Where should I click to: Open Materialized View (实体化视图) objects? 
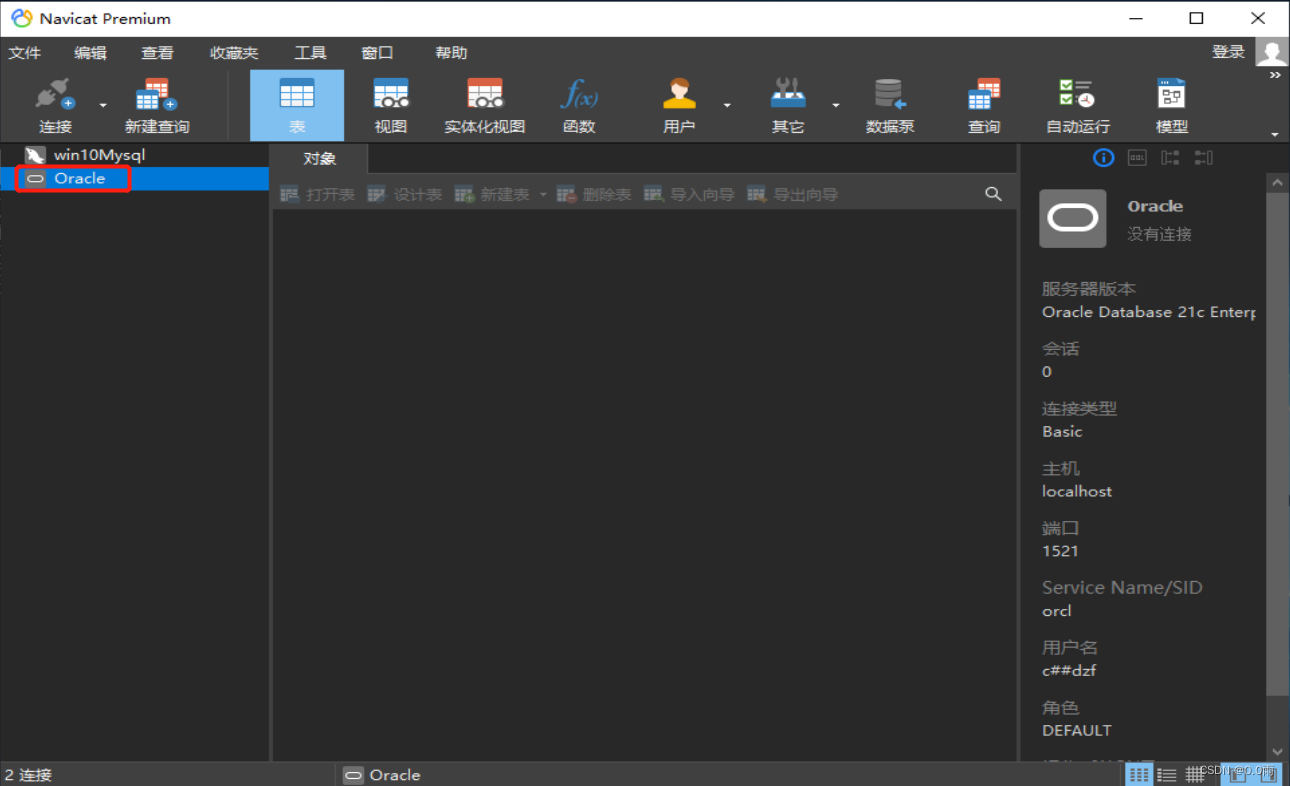[485, 105]
